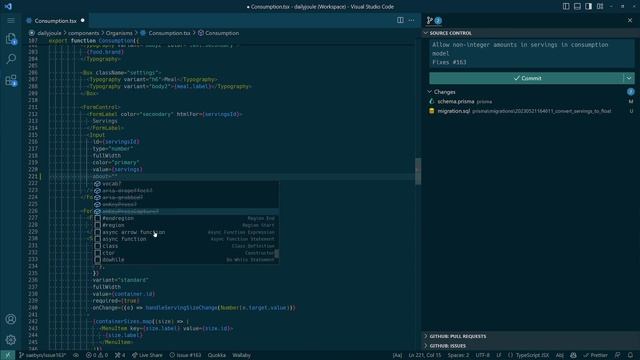640x360 pixels.
Task: Open the Extensions view in activity bar
Action: [11, 80]
